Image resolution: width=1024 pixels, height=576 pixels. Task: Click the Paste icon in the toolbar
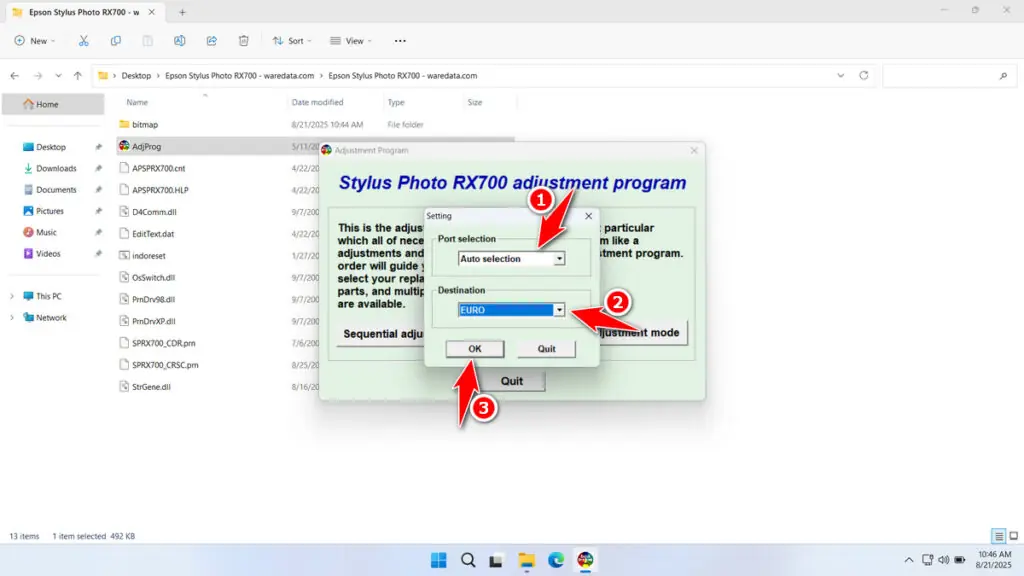pos(147,40)
